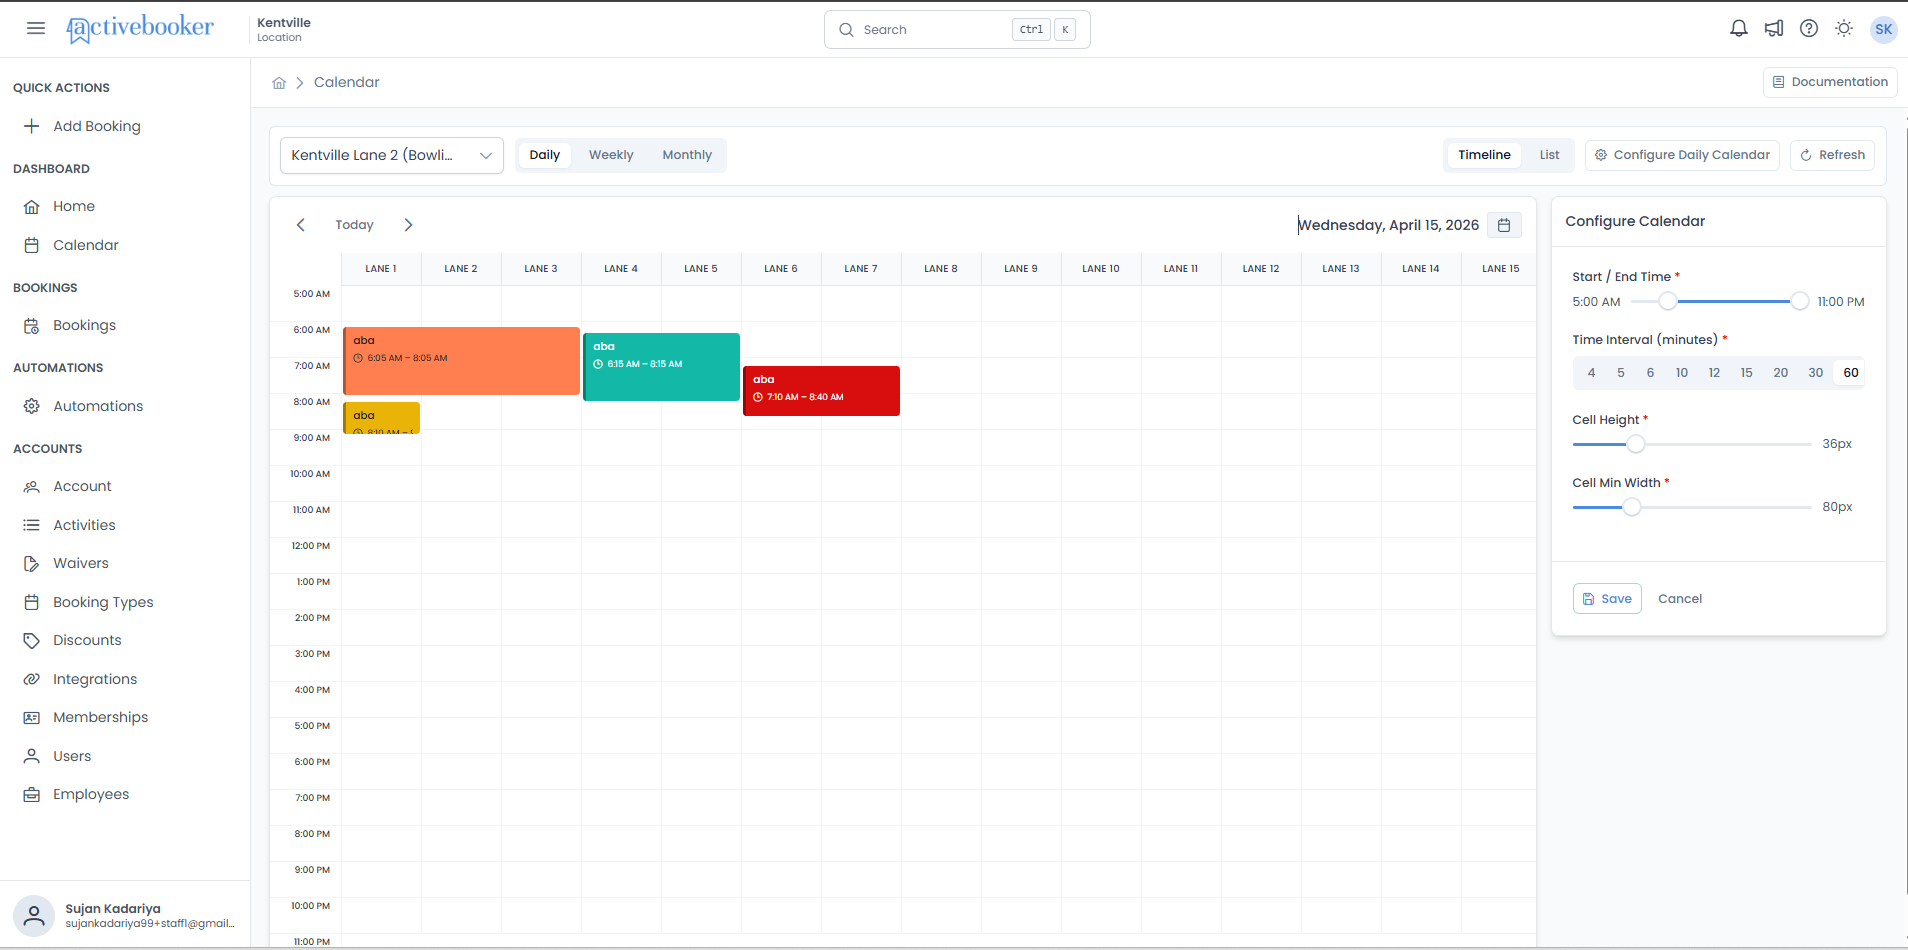Screen dimensions: 1908x950
Task: Go to previous day arrow
Action: point(301,225)
